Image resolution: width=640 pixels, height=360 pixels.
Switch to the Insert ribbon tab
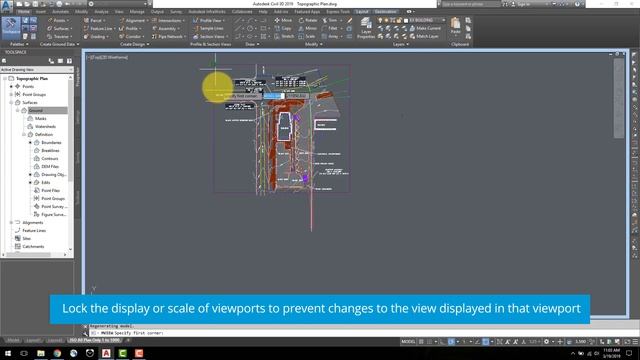pos(41,12)
